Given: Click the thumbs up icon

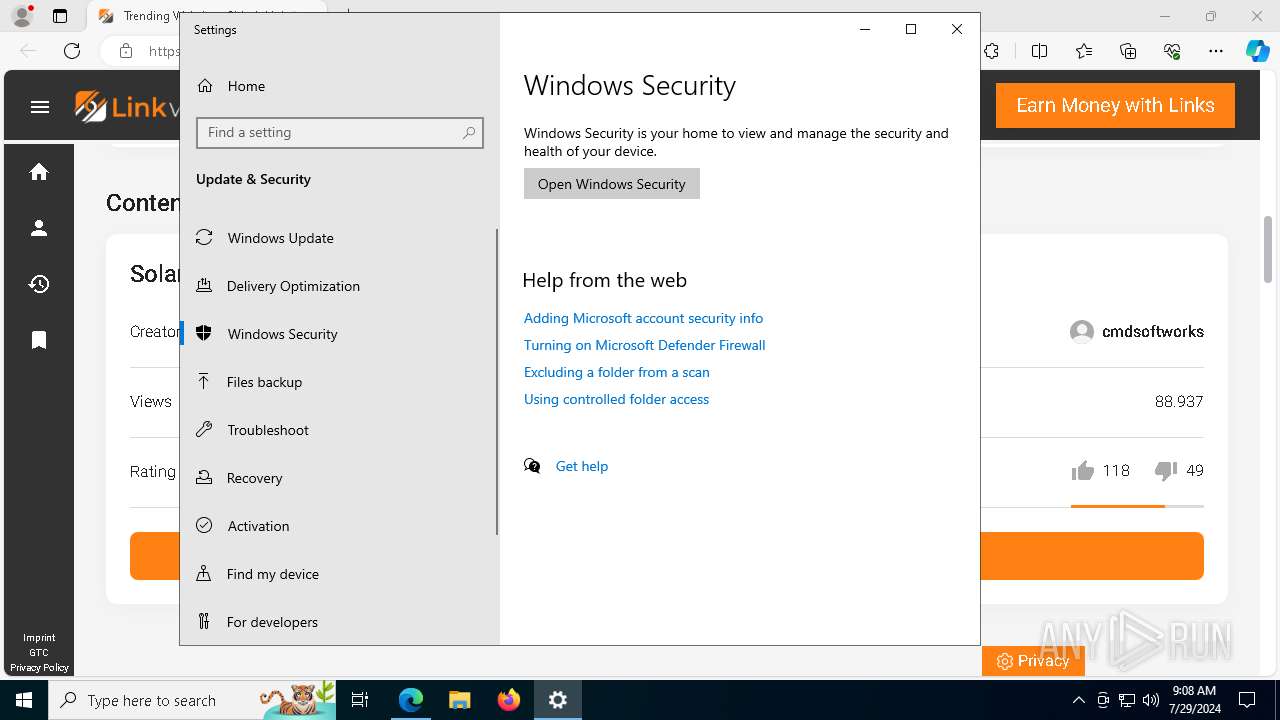Looking at the screenshot, I should point(1082,471).
